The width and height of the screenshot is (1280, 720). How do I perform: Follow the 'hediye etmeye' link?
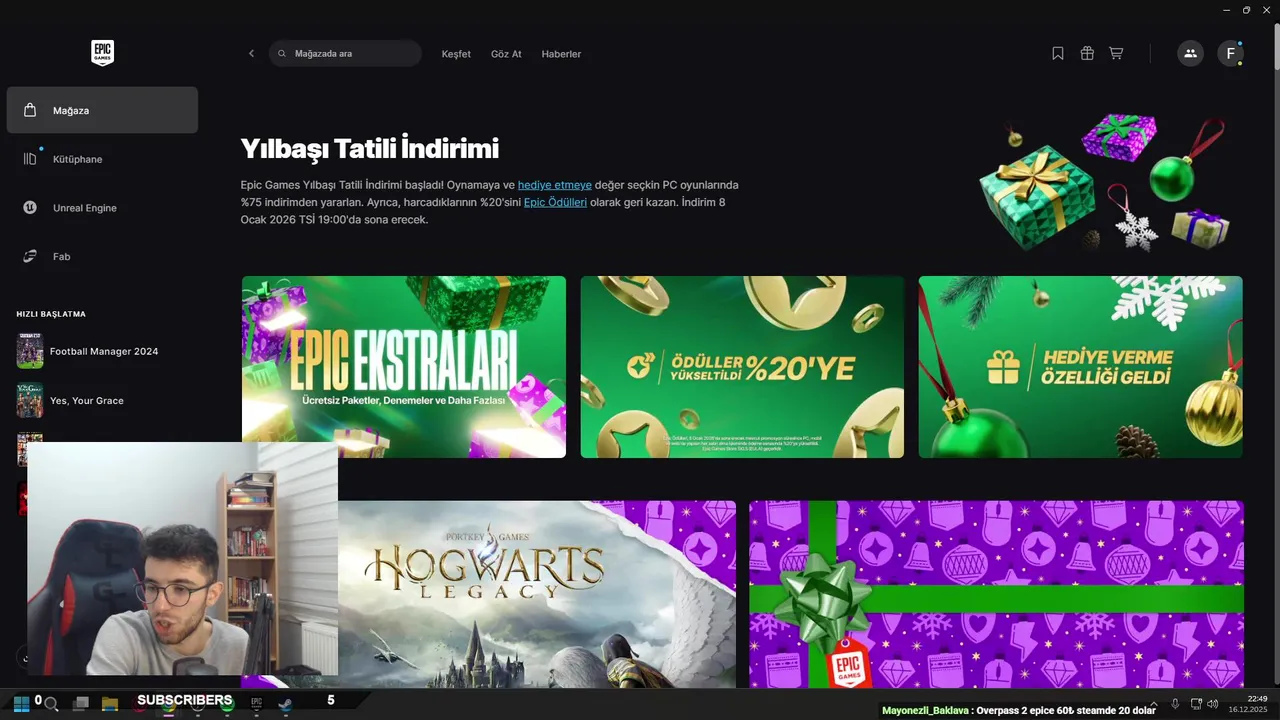click(x=555, y=185)
